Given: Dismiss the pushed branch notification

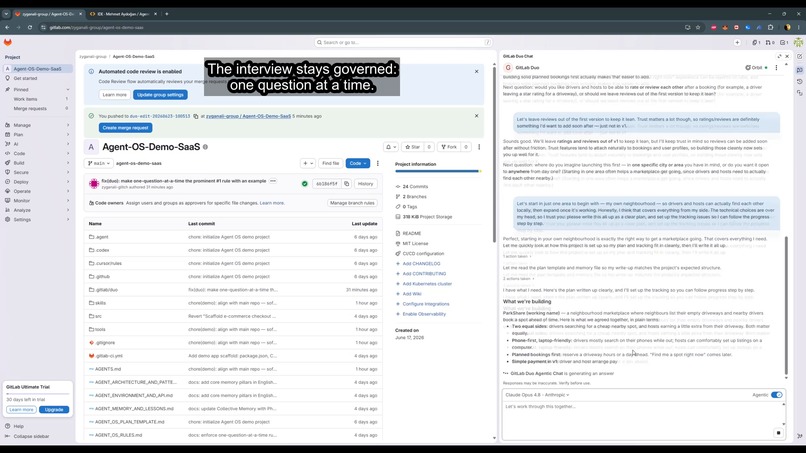Looking at the screenshot, I should [x=477, y=116].
